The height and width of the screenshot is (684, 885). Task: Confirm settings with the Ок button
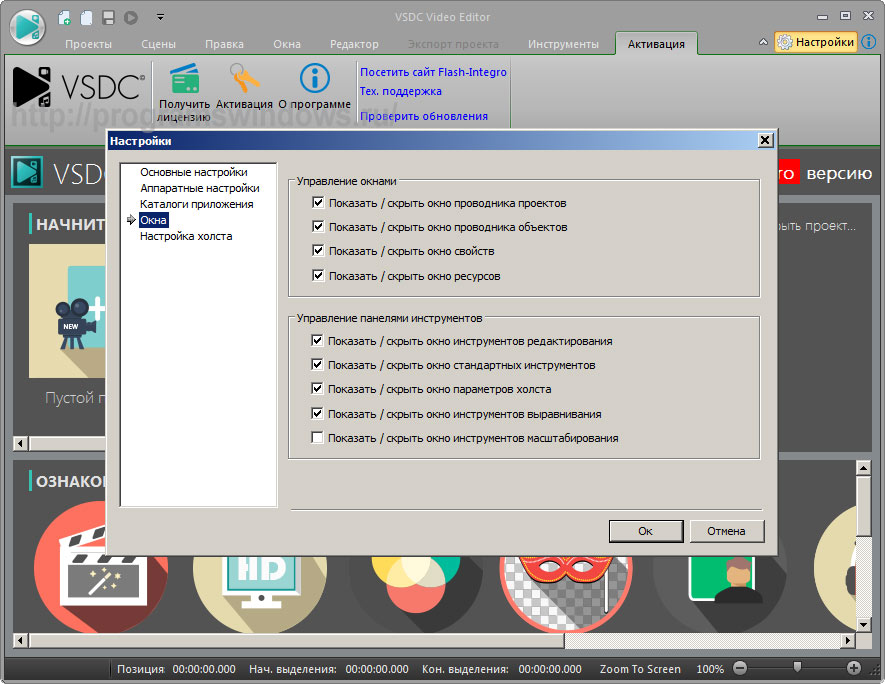(x=646, y=531)
